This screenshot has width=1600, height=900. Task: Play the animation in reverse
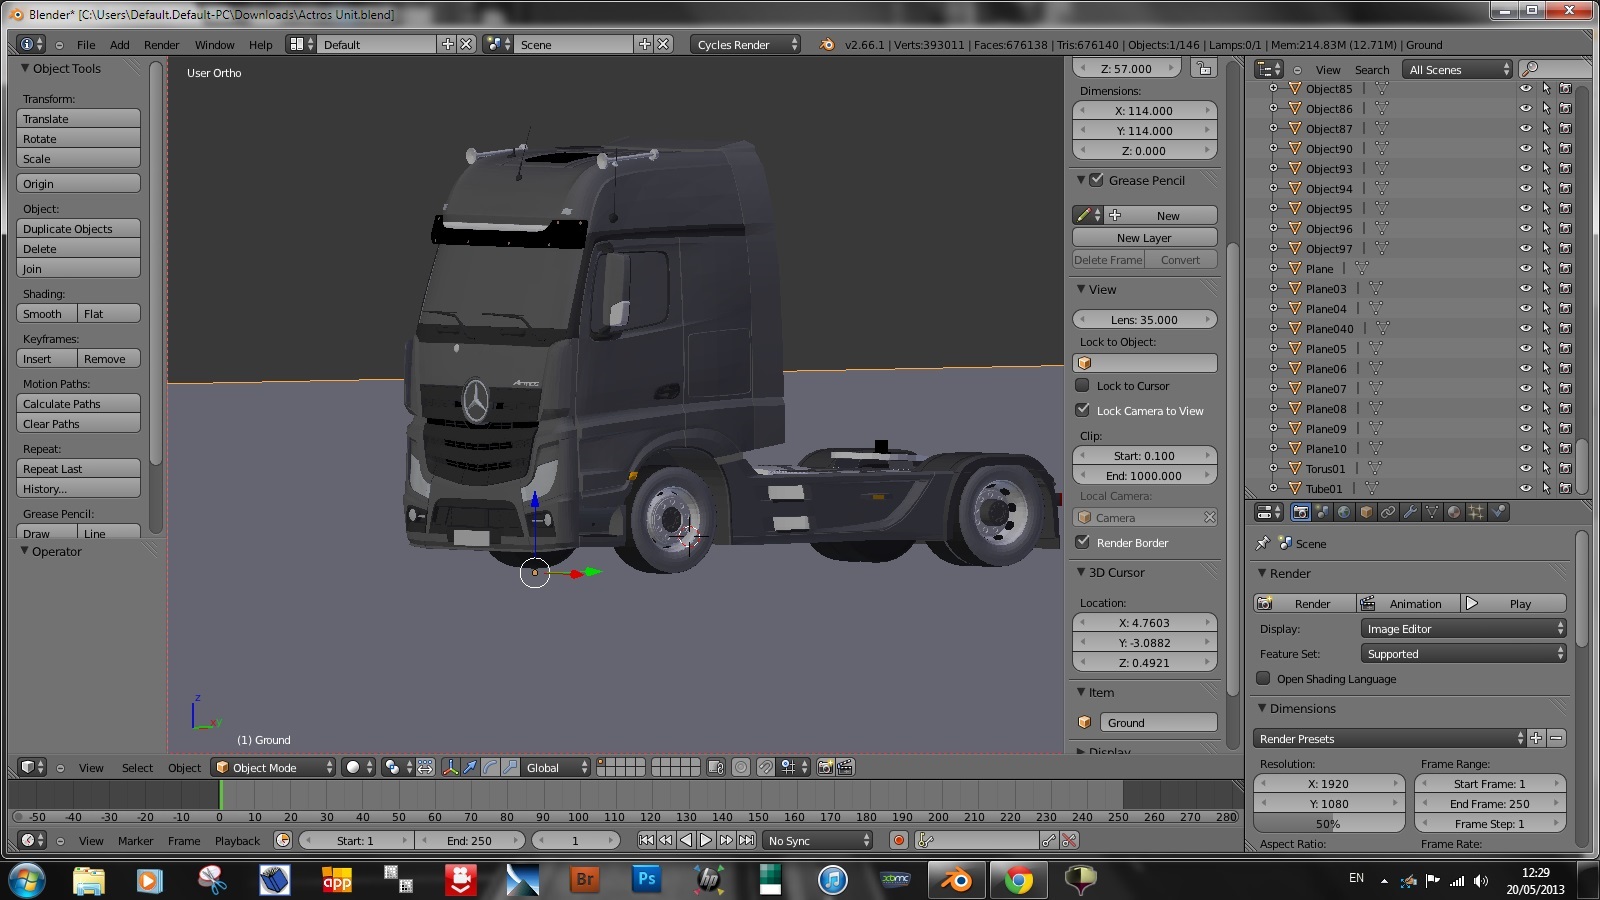point(686,840)
